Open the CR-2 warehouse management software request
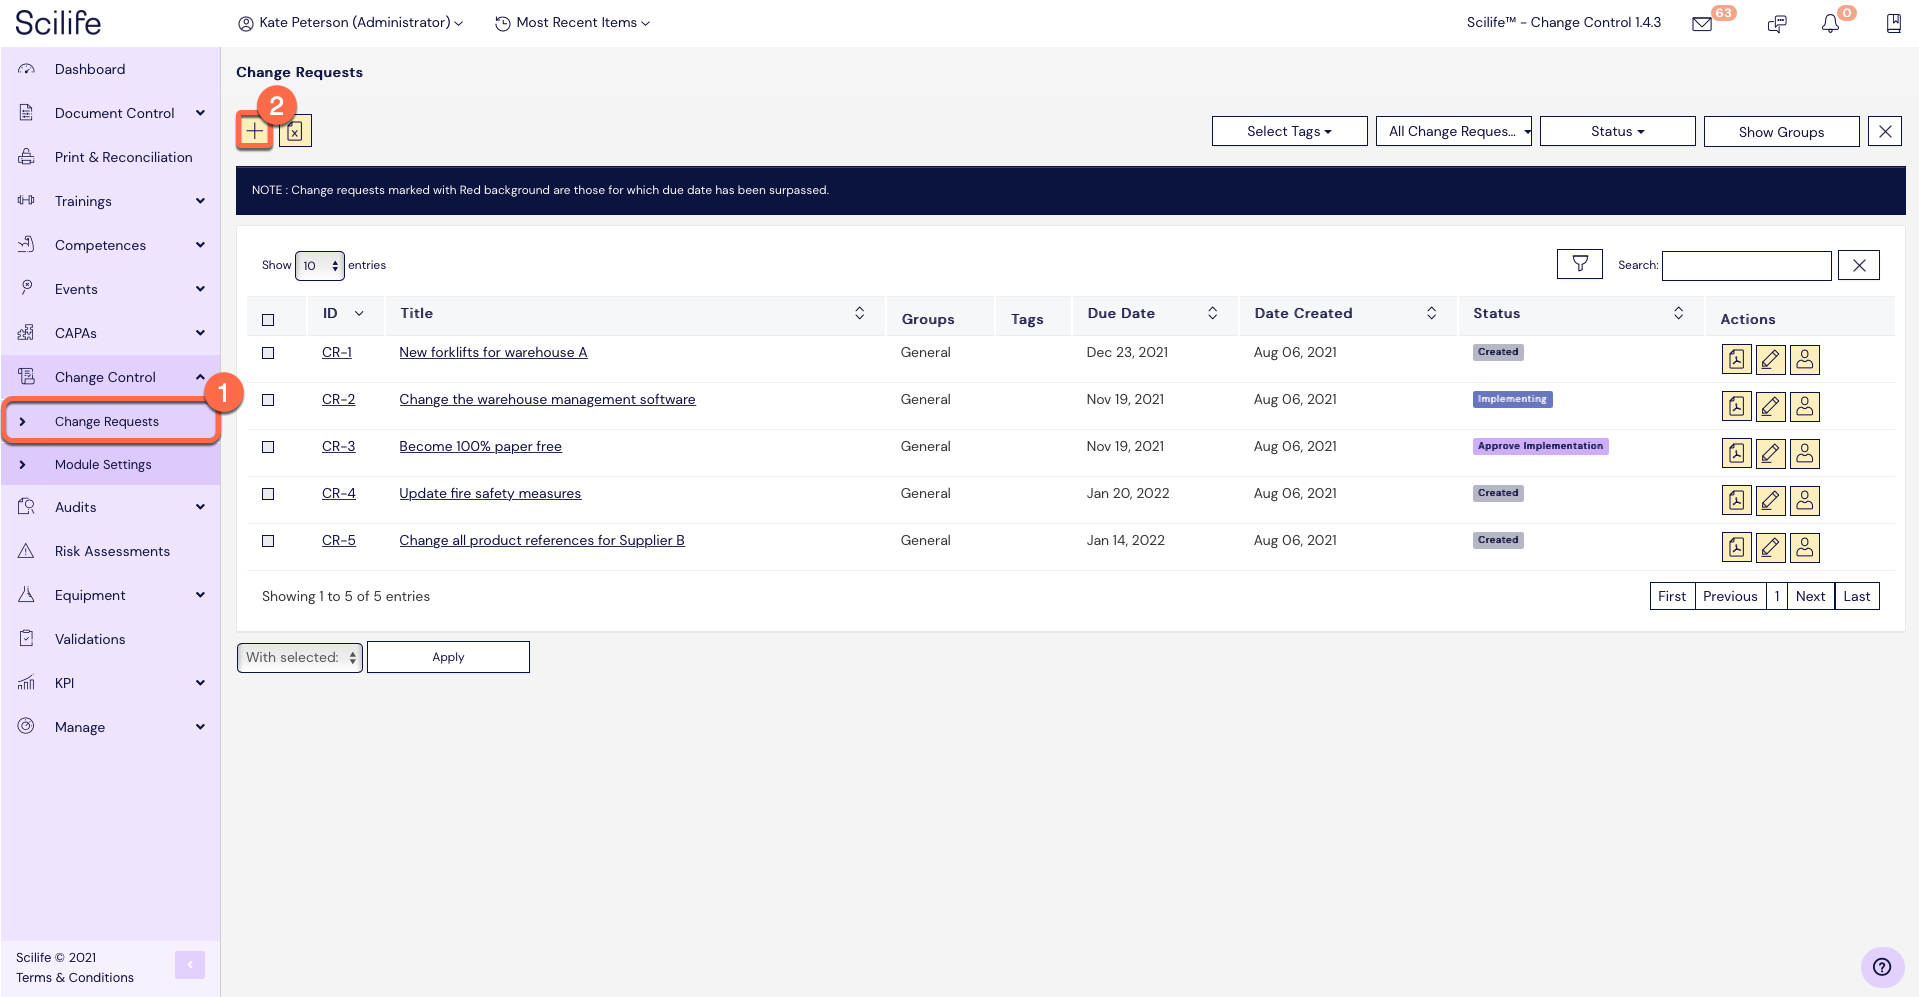The height and width of the screenshot is (997, 1919). (x=547, y=399)
